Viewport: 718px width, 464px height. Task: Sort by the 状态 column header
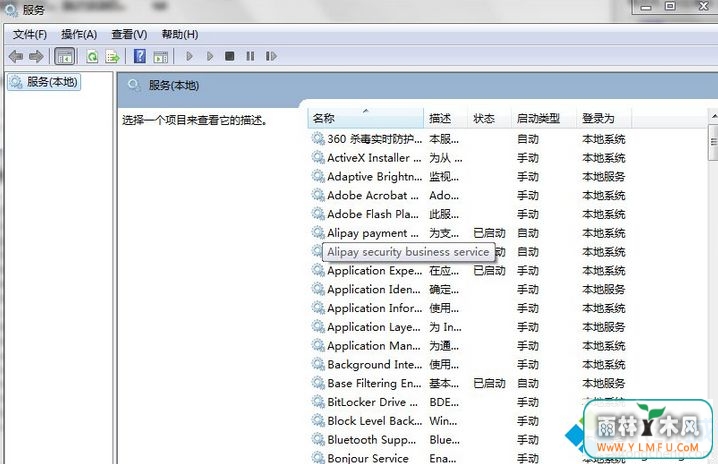[x=489, y=118]
